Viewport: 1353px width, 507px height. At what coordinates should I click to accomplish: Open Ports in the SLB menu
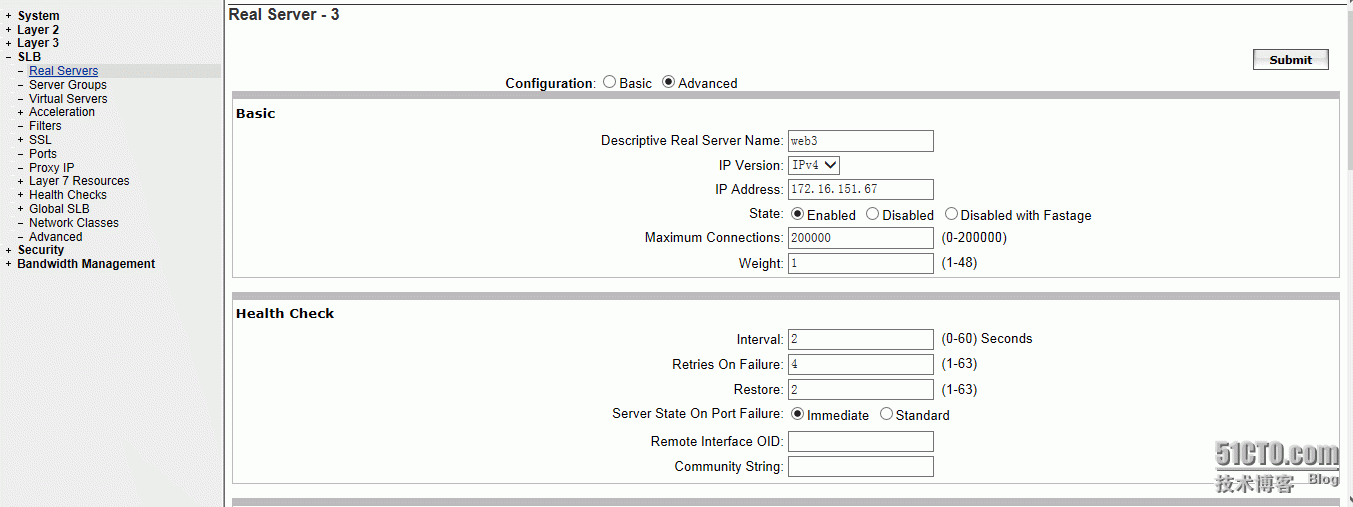pyautogui.click(x=43, y=154)
